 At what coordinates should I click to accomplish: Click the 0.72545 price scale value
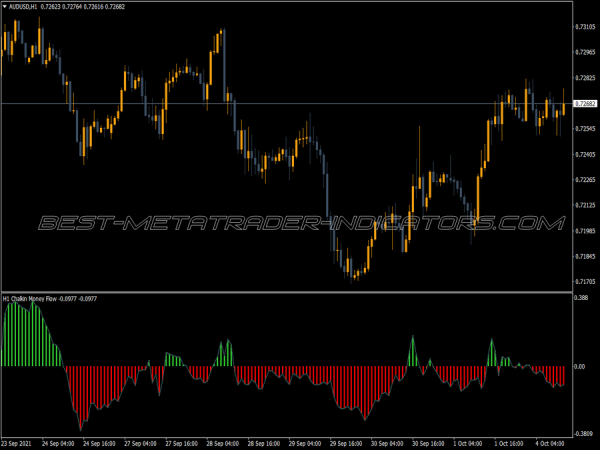click(x=585, y=129)
